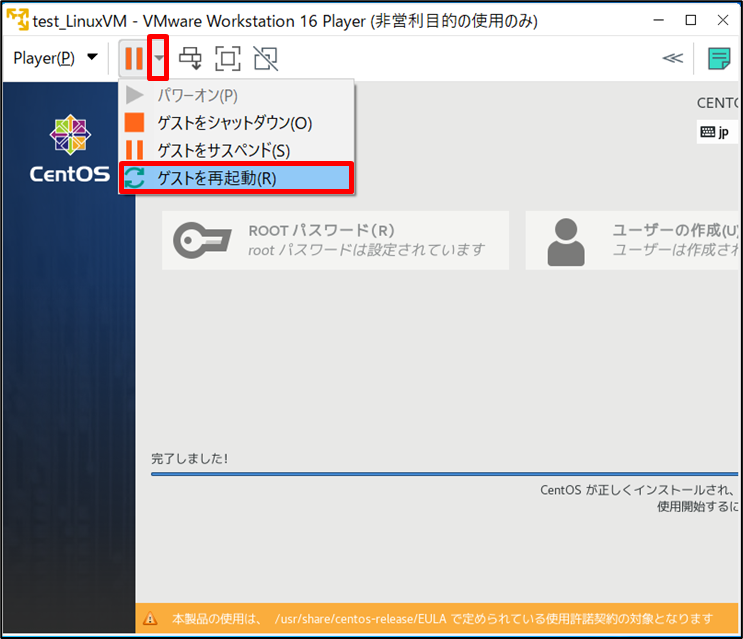The image size is (743, 639).
Task: Click the CentOS logo in sidebar
Action: (70, 149)
